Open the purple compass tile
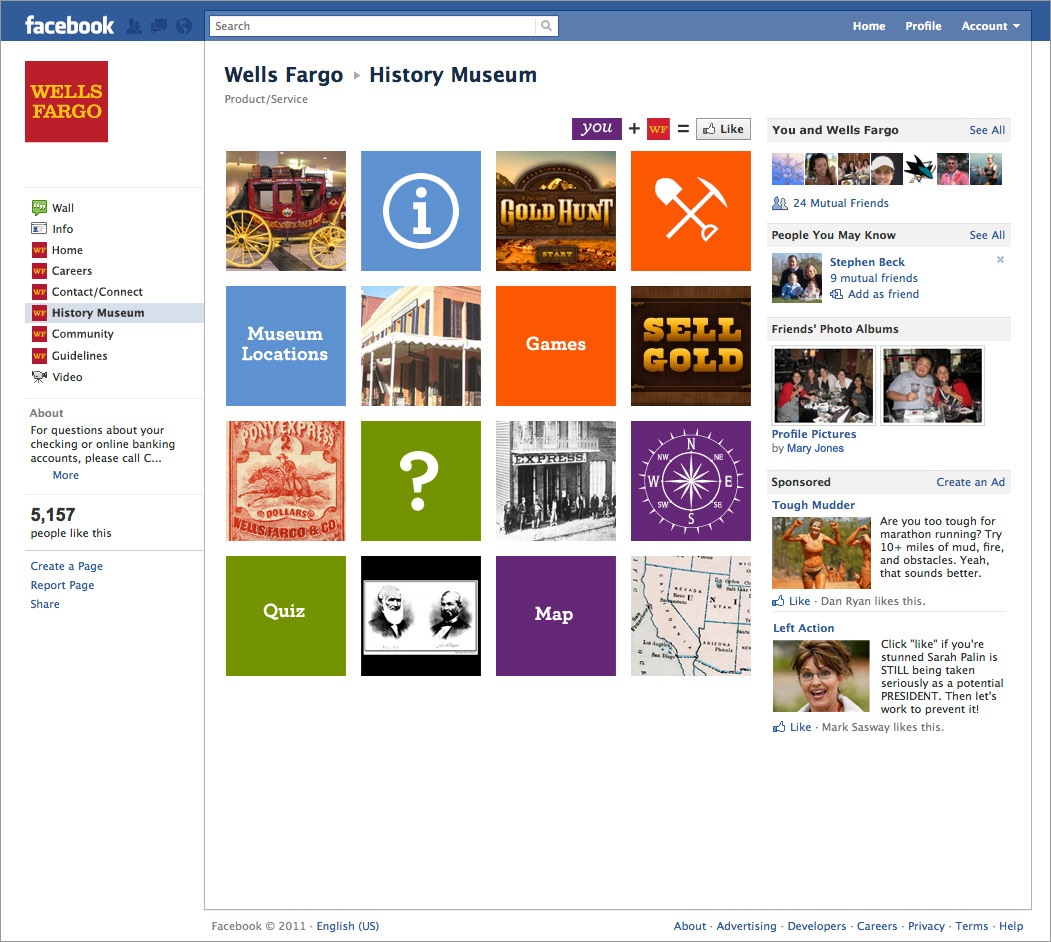This screenshot has height=942, width=1051. [x=690, y=481]
